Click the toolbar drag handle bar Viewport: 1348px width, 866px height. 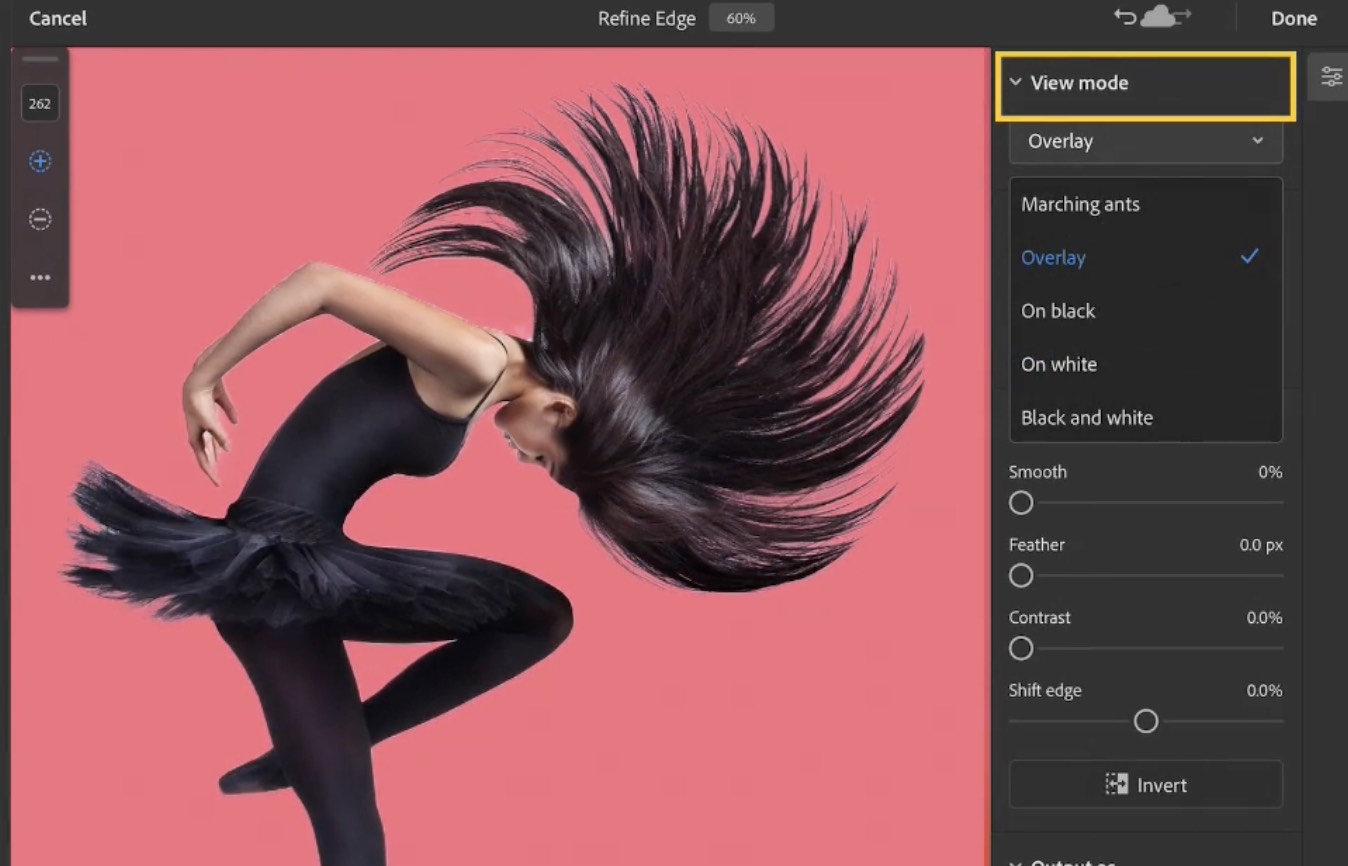(x=40, y=59)
